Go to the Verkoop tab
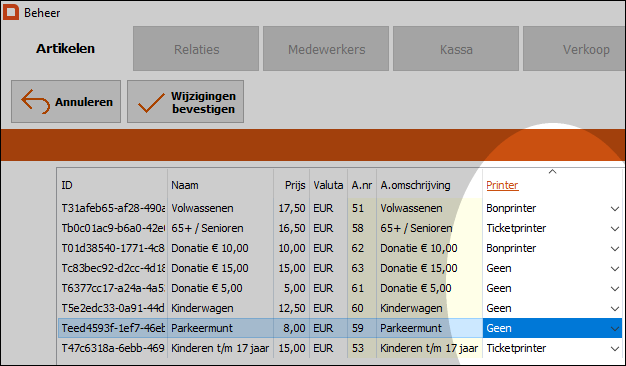Image resolution: width=626 pixels, height=366 pixels. click(574, 49)
